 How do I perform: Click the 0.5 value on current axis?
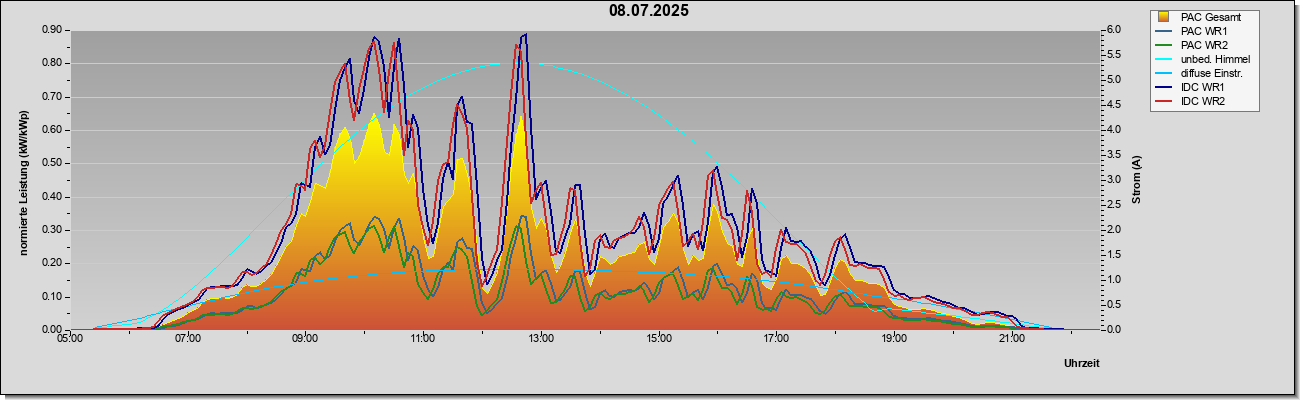point(1113,305)
